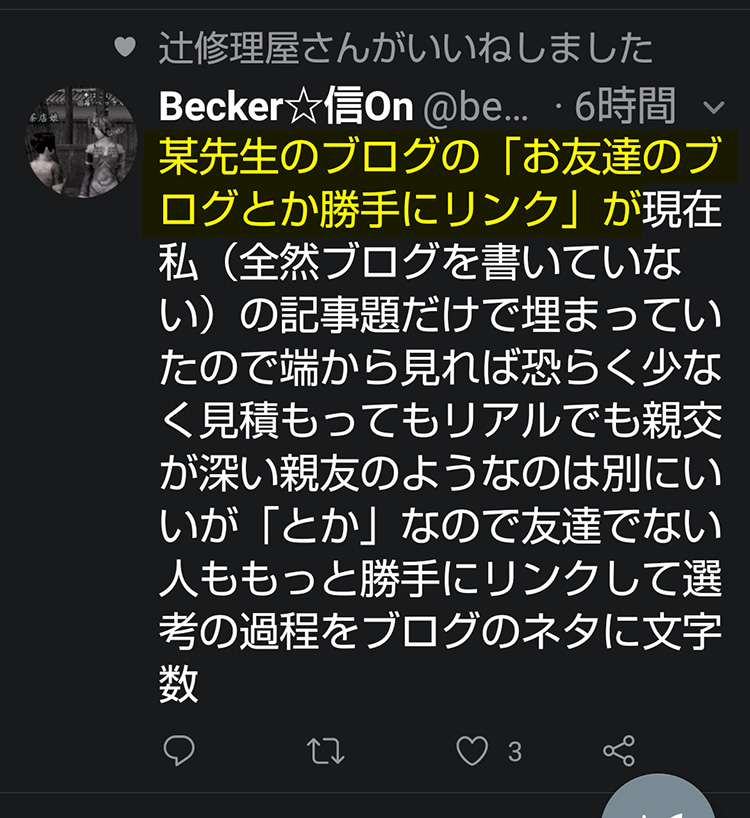Tap the like count number 3
750x818 pixels.
514,751
